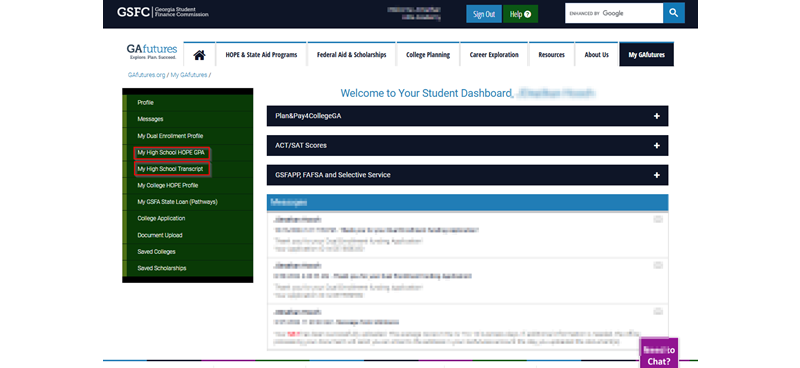
Task: Expand ACT/SAT Scores with plus icon
Action: click(657, 145)
